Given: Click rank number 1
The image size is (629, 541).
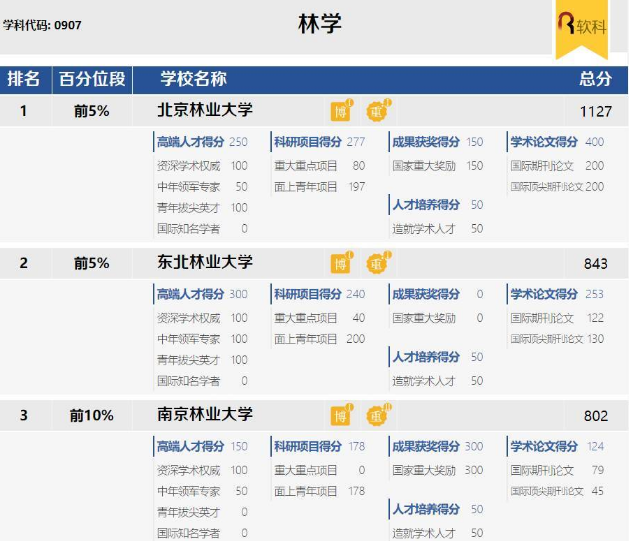Looking at the screenshot, I should pos(24,111).
